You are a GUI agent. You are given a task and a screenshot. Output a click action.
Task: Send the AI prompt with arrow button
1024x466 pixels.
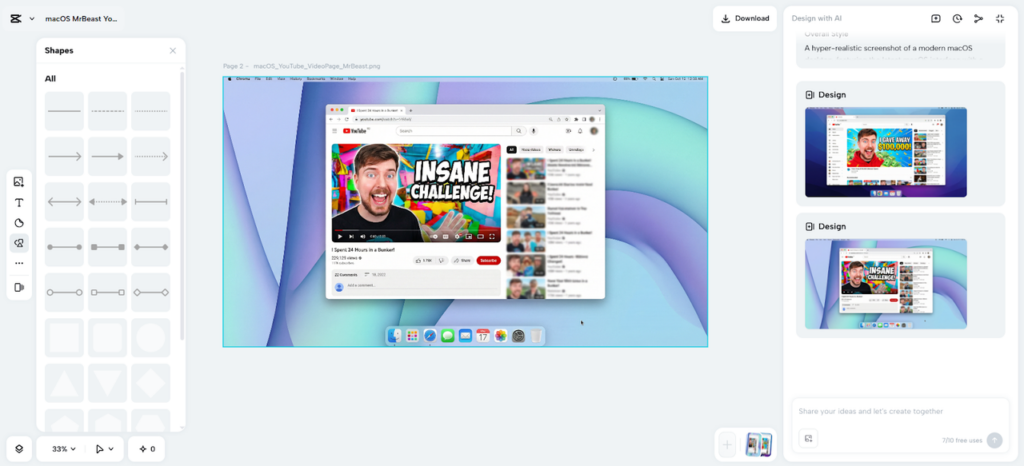[994, 440]
